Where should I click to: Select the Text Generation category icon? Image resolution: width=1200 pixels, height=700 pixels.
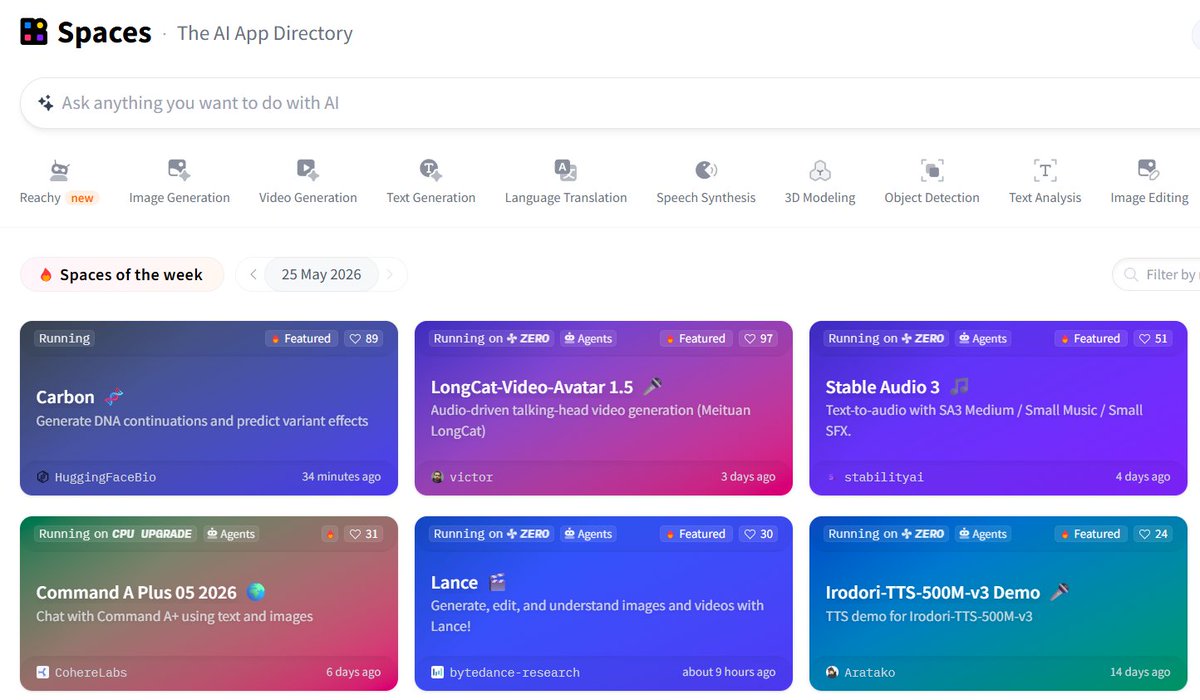click(431, 170)
